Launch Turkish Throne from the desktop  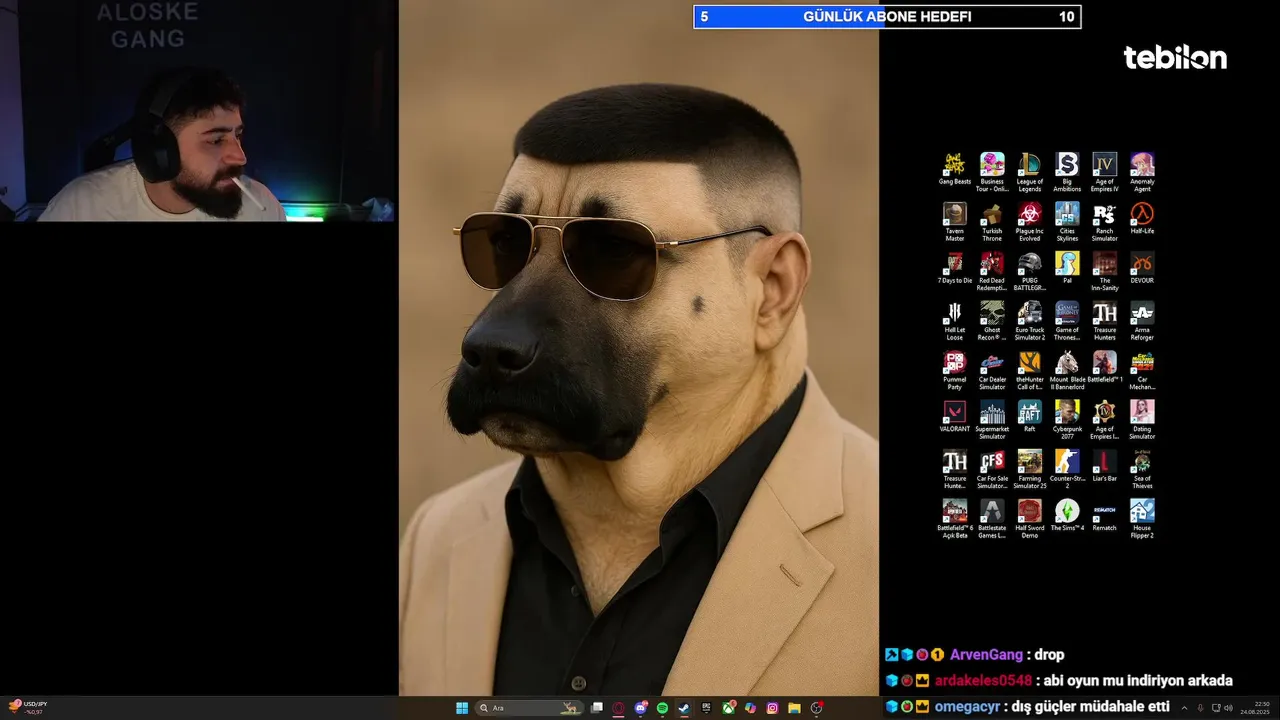click(x=992, y=222)
